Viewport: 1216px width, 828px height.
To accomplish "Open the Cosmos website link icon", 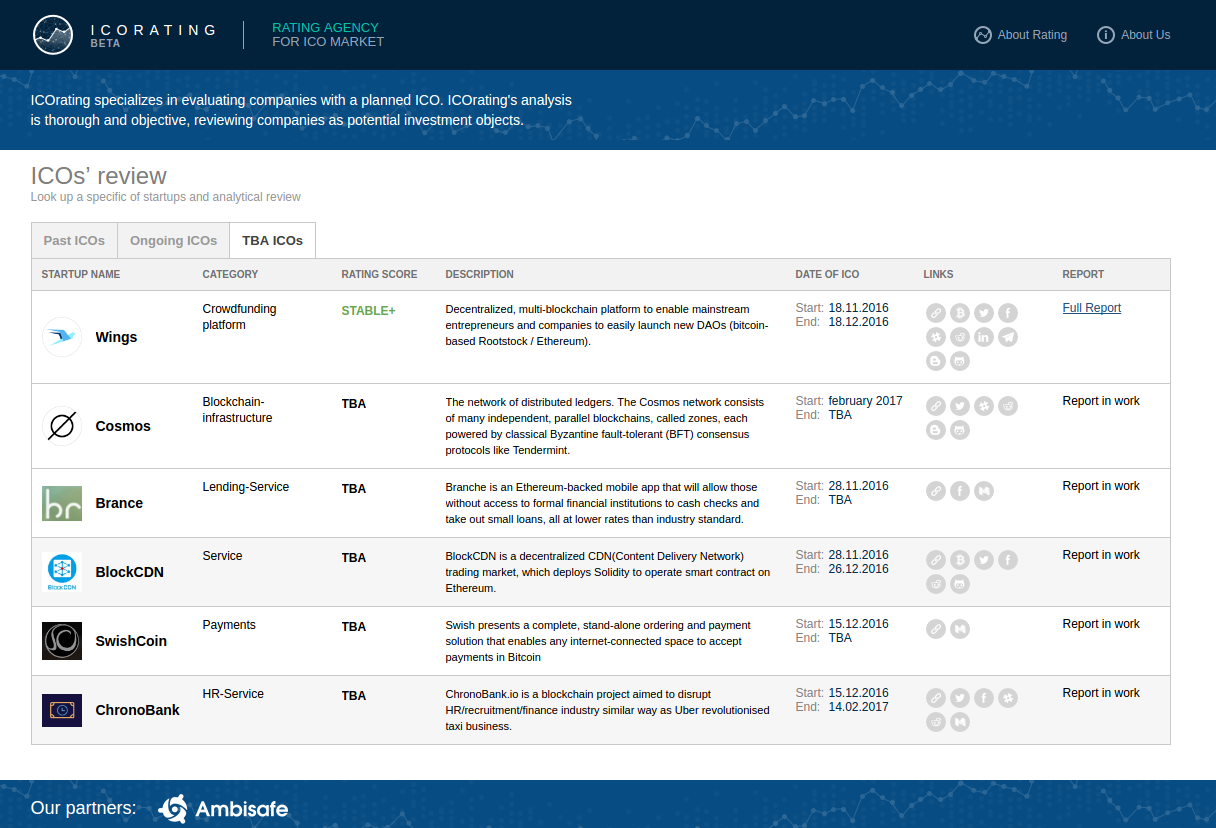I will point(936,406).
